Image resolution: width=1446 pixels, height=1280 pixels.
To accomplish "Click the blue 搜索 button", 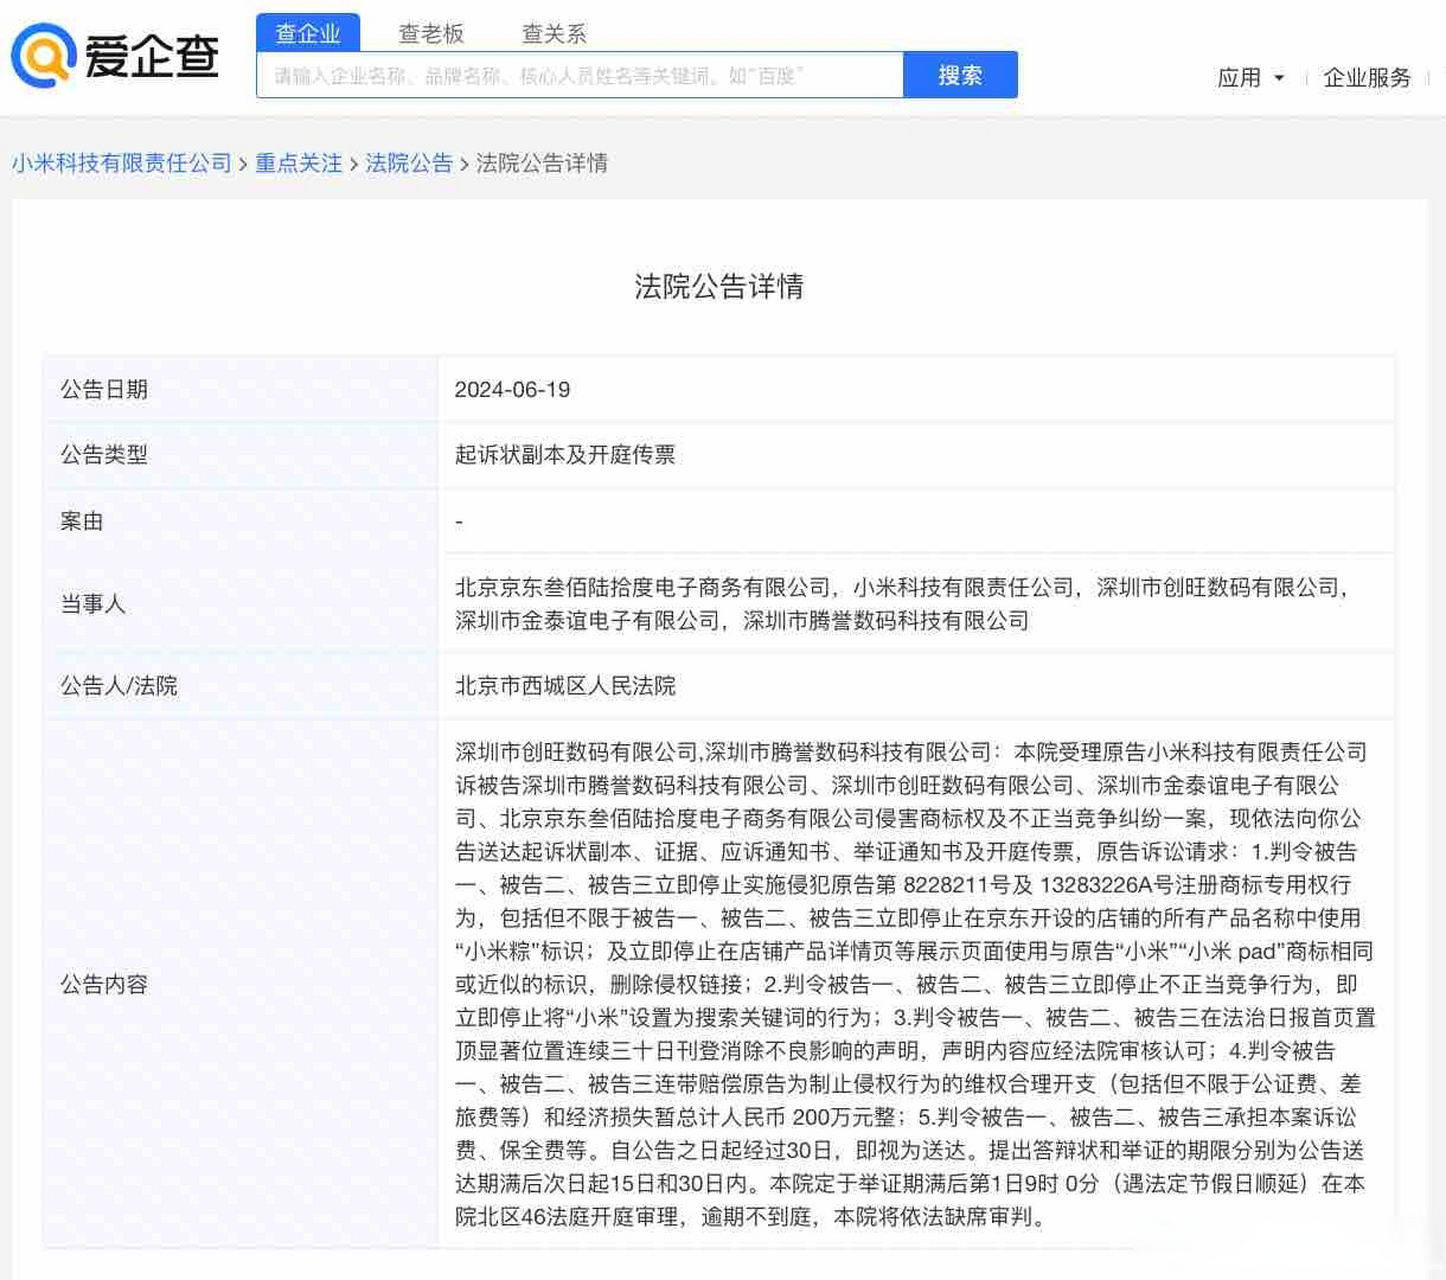I will [x=960, y=75].
